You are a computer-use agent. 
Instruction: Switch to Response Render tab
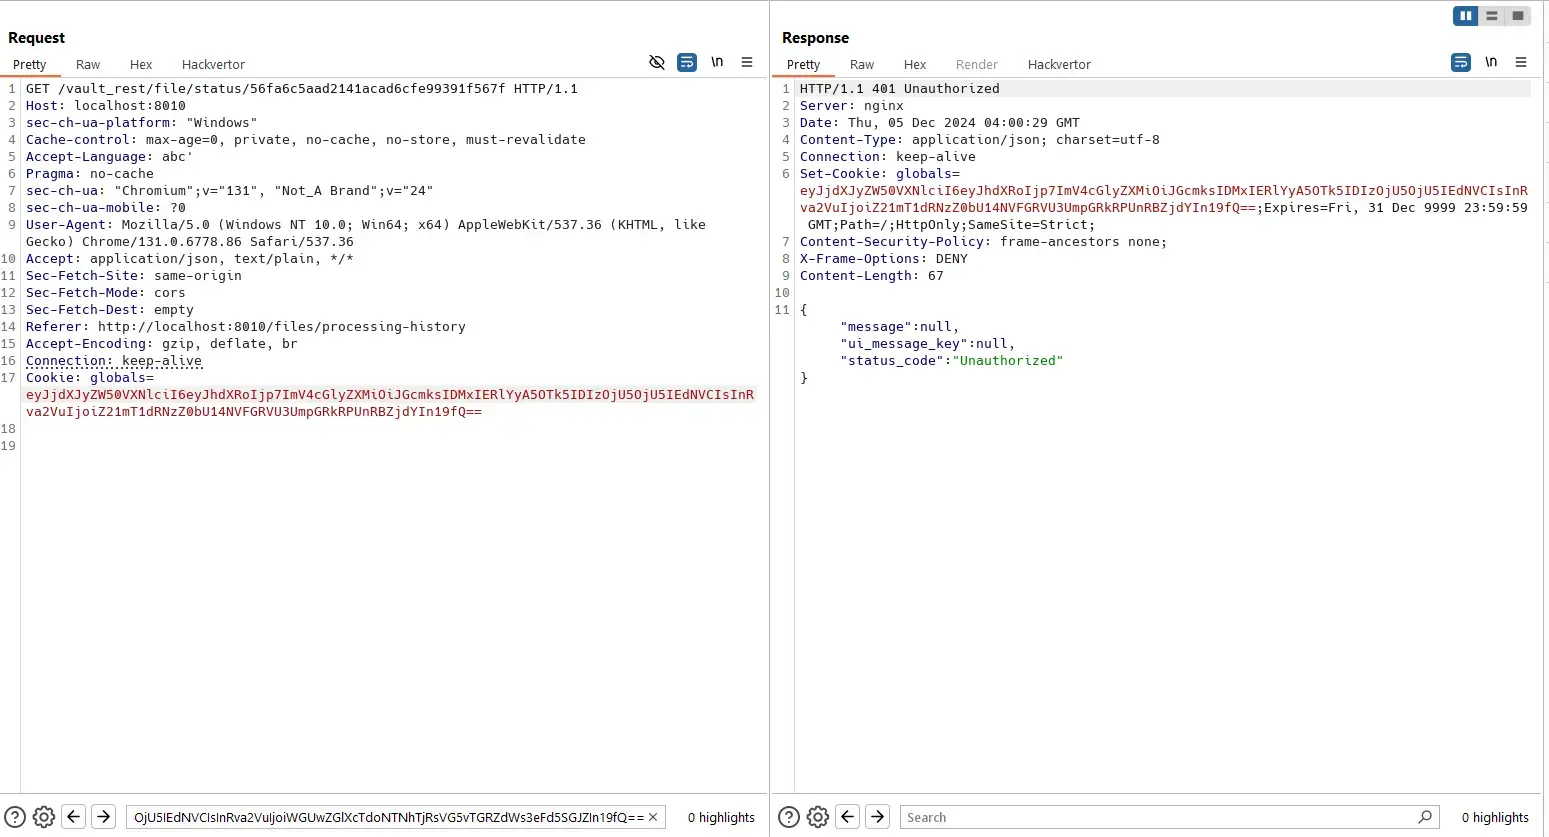[x=977, y=64]
